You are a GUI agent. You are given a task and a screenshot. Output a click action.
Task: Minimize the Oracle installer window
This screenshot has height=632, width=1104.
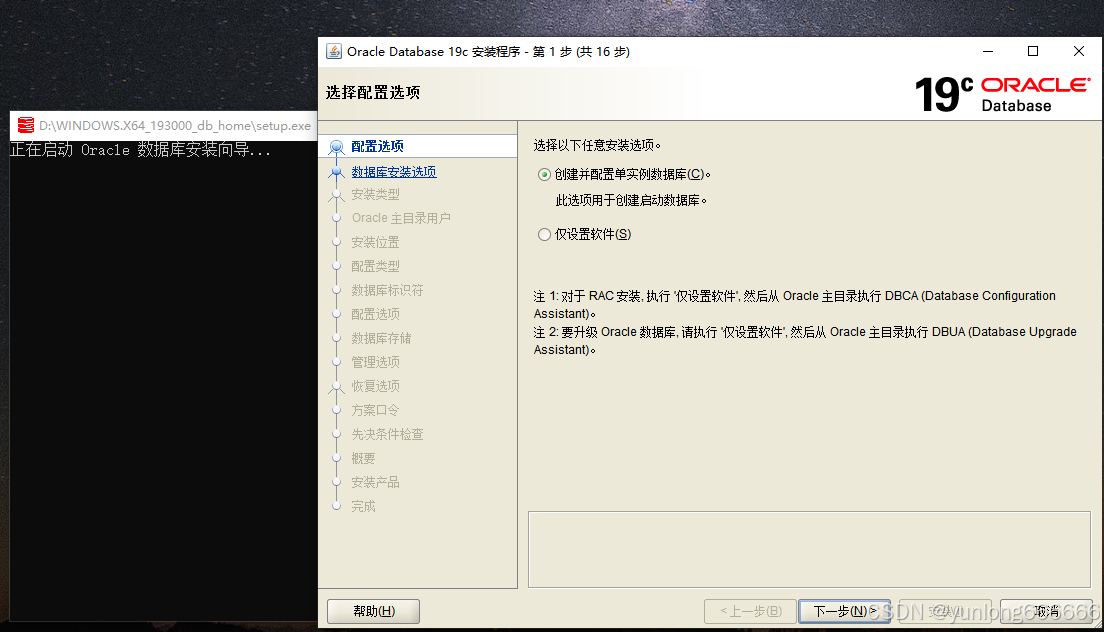988,51
